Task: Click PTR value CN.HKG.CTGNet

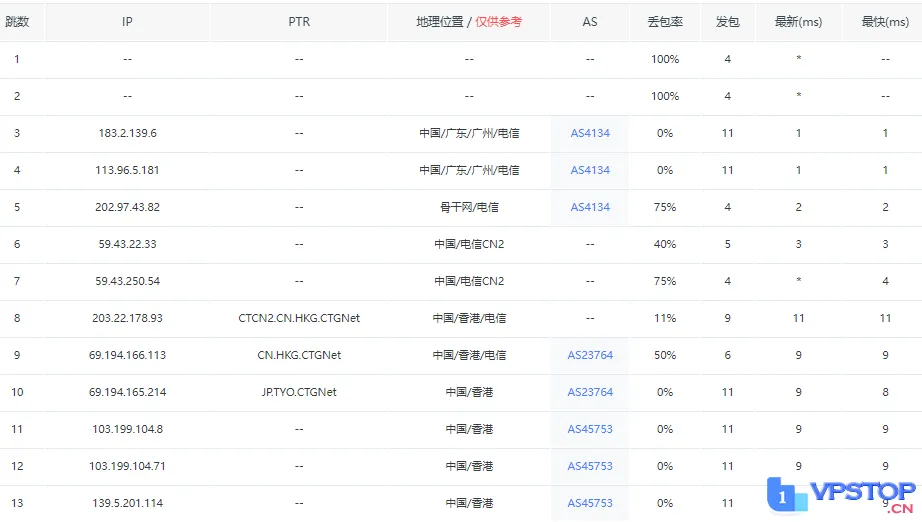Action: 299,355
